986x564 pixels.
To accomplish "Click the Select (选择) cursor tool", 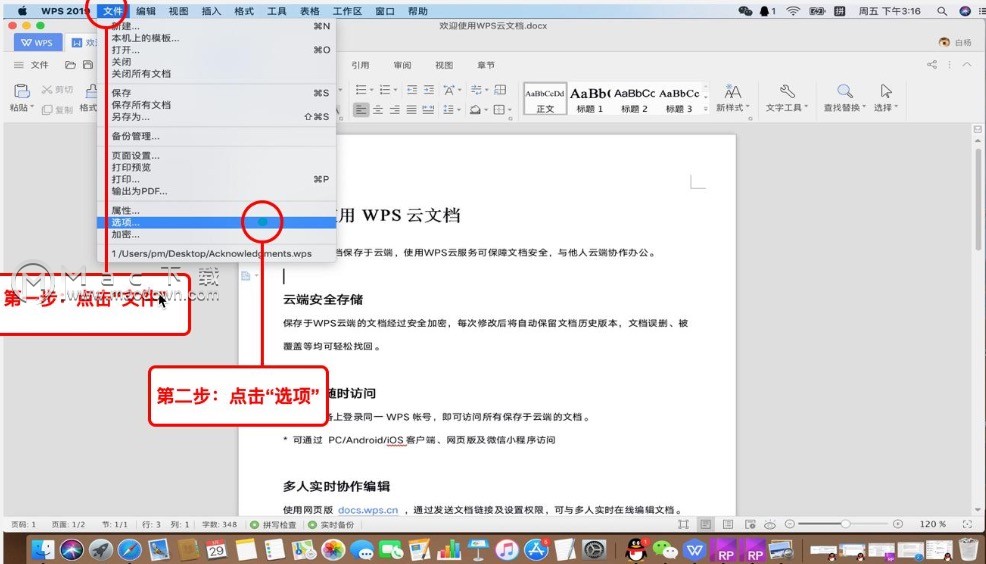I will point(886,91).
